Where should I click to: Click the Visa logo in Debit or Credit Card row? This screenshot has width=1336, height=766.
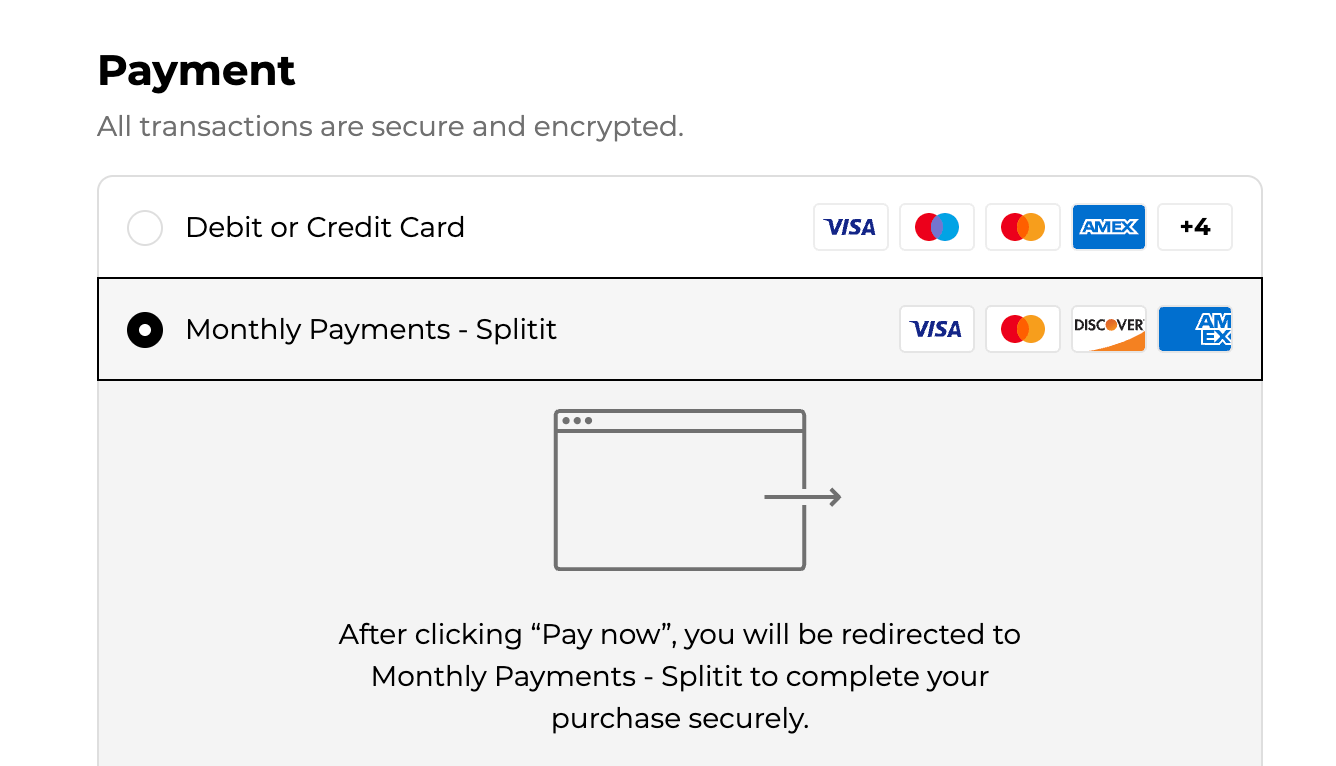(x=850, y=227)
